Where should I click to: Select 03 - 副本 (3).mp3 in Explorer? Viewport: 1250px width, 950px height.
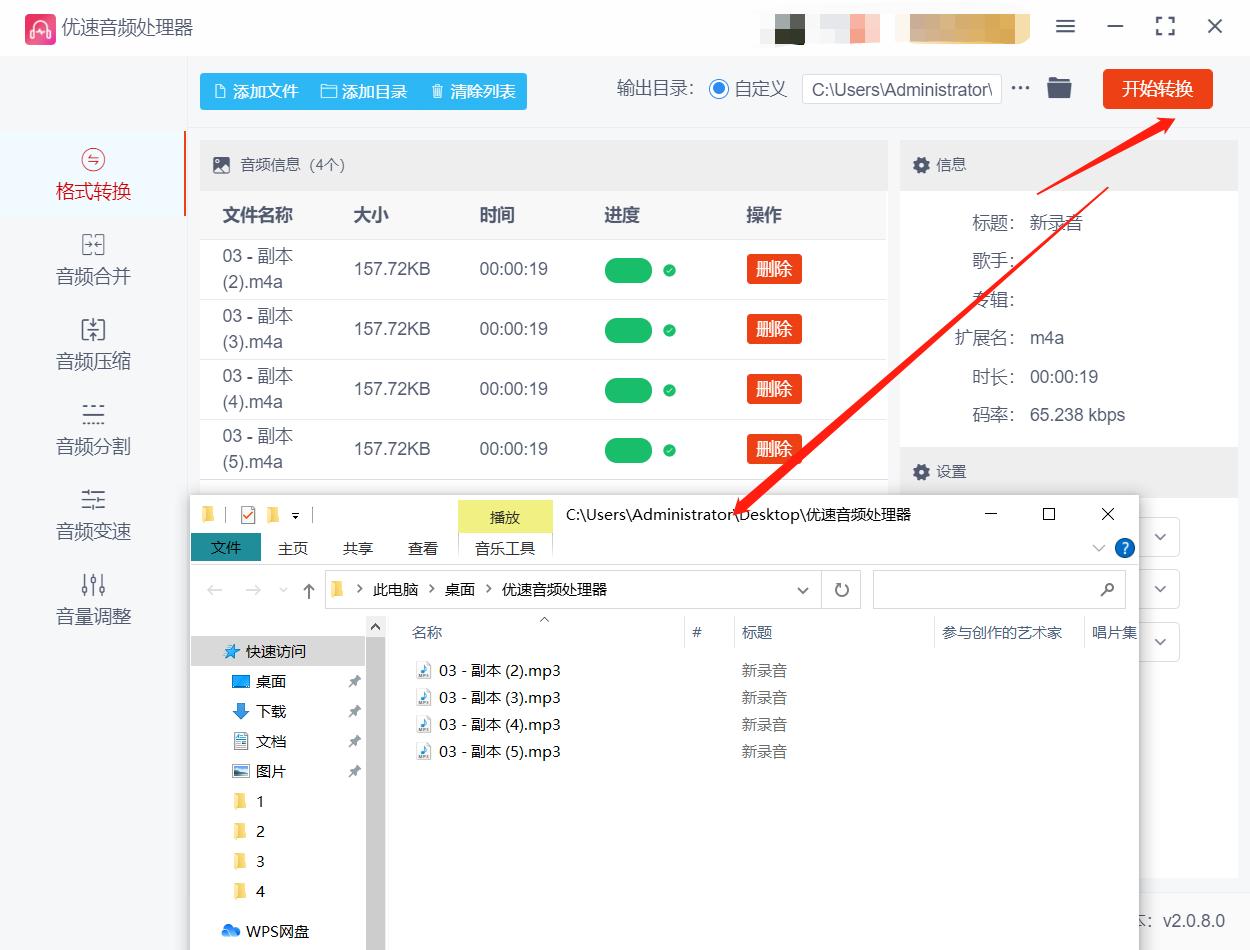[497, 697]
